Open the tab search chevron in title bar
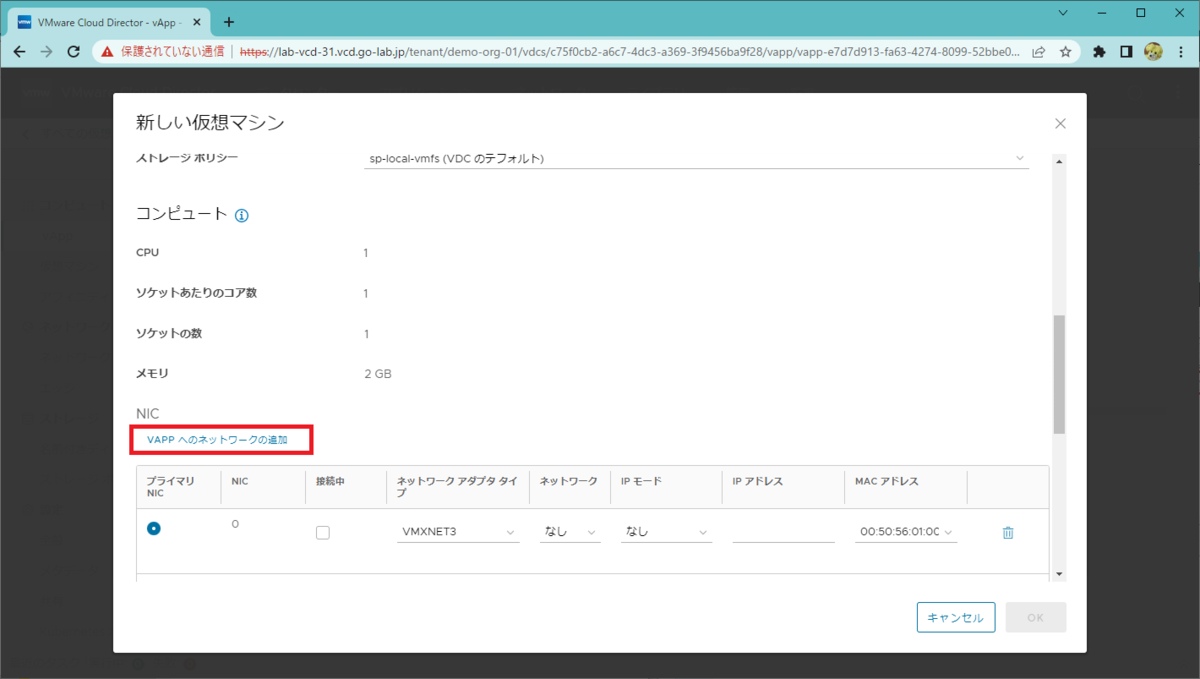The width and height of the screenshot is (1200, 679). tap(1063, 13)
